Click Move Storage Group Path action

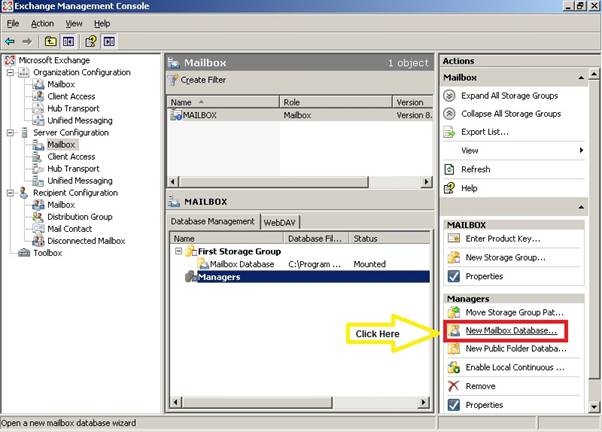pos(514,312)
